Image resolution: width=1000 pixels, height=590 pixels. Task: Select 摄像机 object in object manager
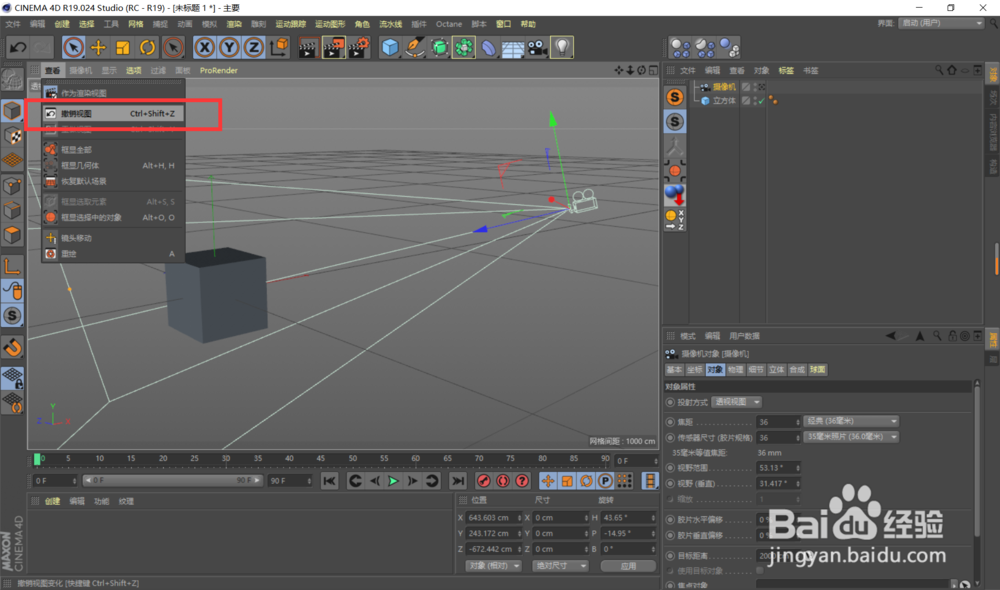724,87
